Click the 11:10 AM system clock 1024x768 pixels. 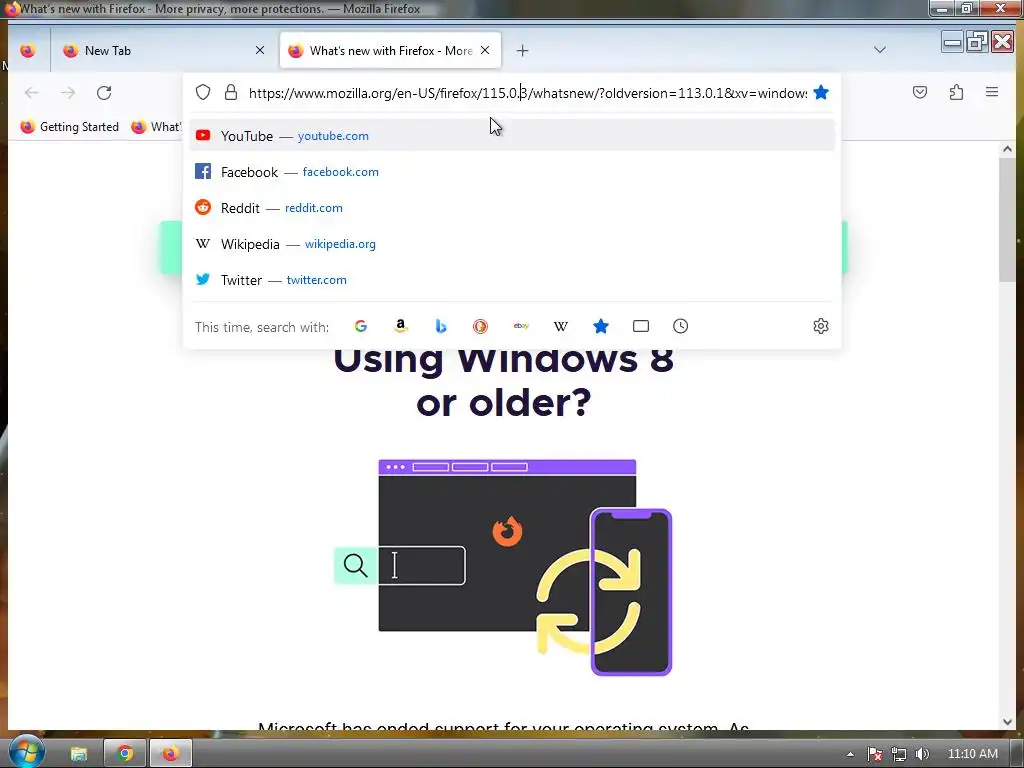[x=972, y=754]
